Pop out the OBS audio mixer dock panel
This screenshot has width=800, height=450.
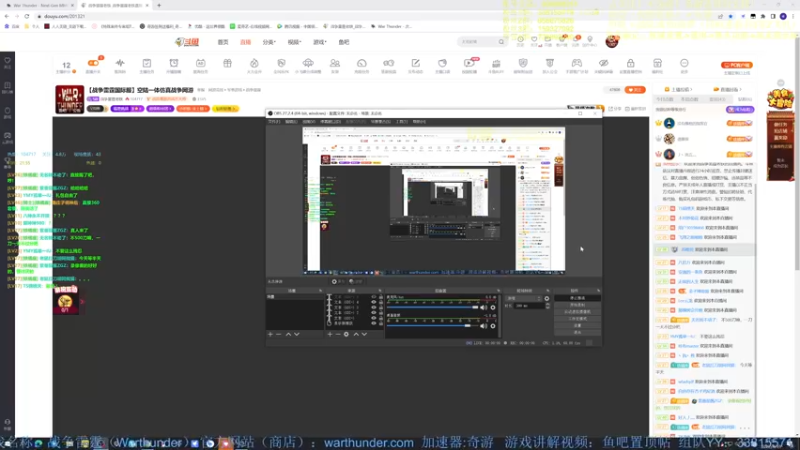[x=498, y=291]
